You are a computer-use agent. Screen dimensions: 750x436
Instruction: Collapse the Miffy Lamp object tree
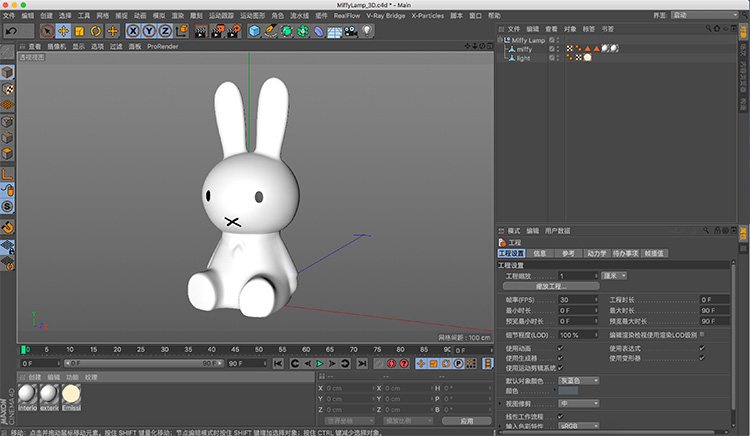(x=500, y=40)
